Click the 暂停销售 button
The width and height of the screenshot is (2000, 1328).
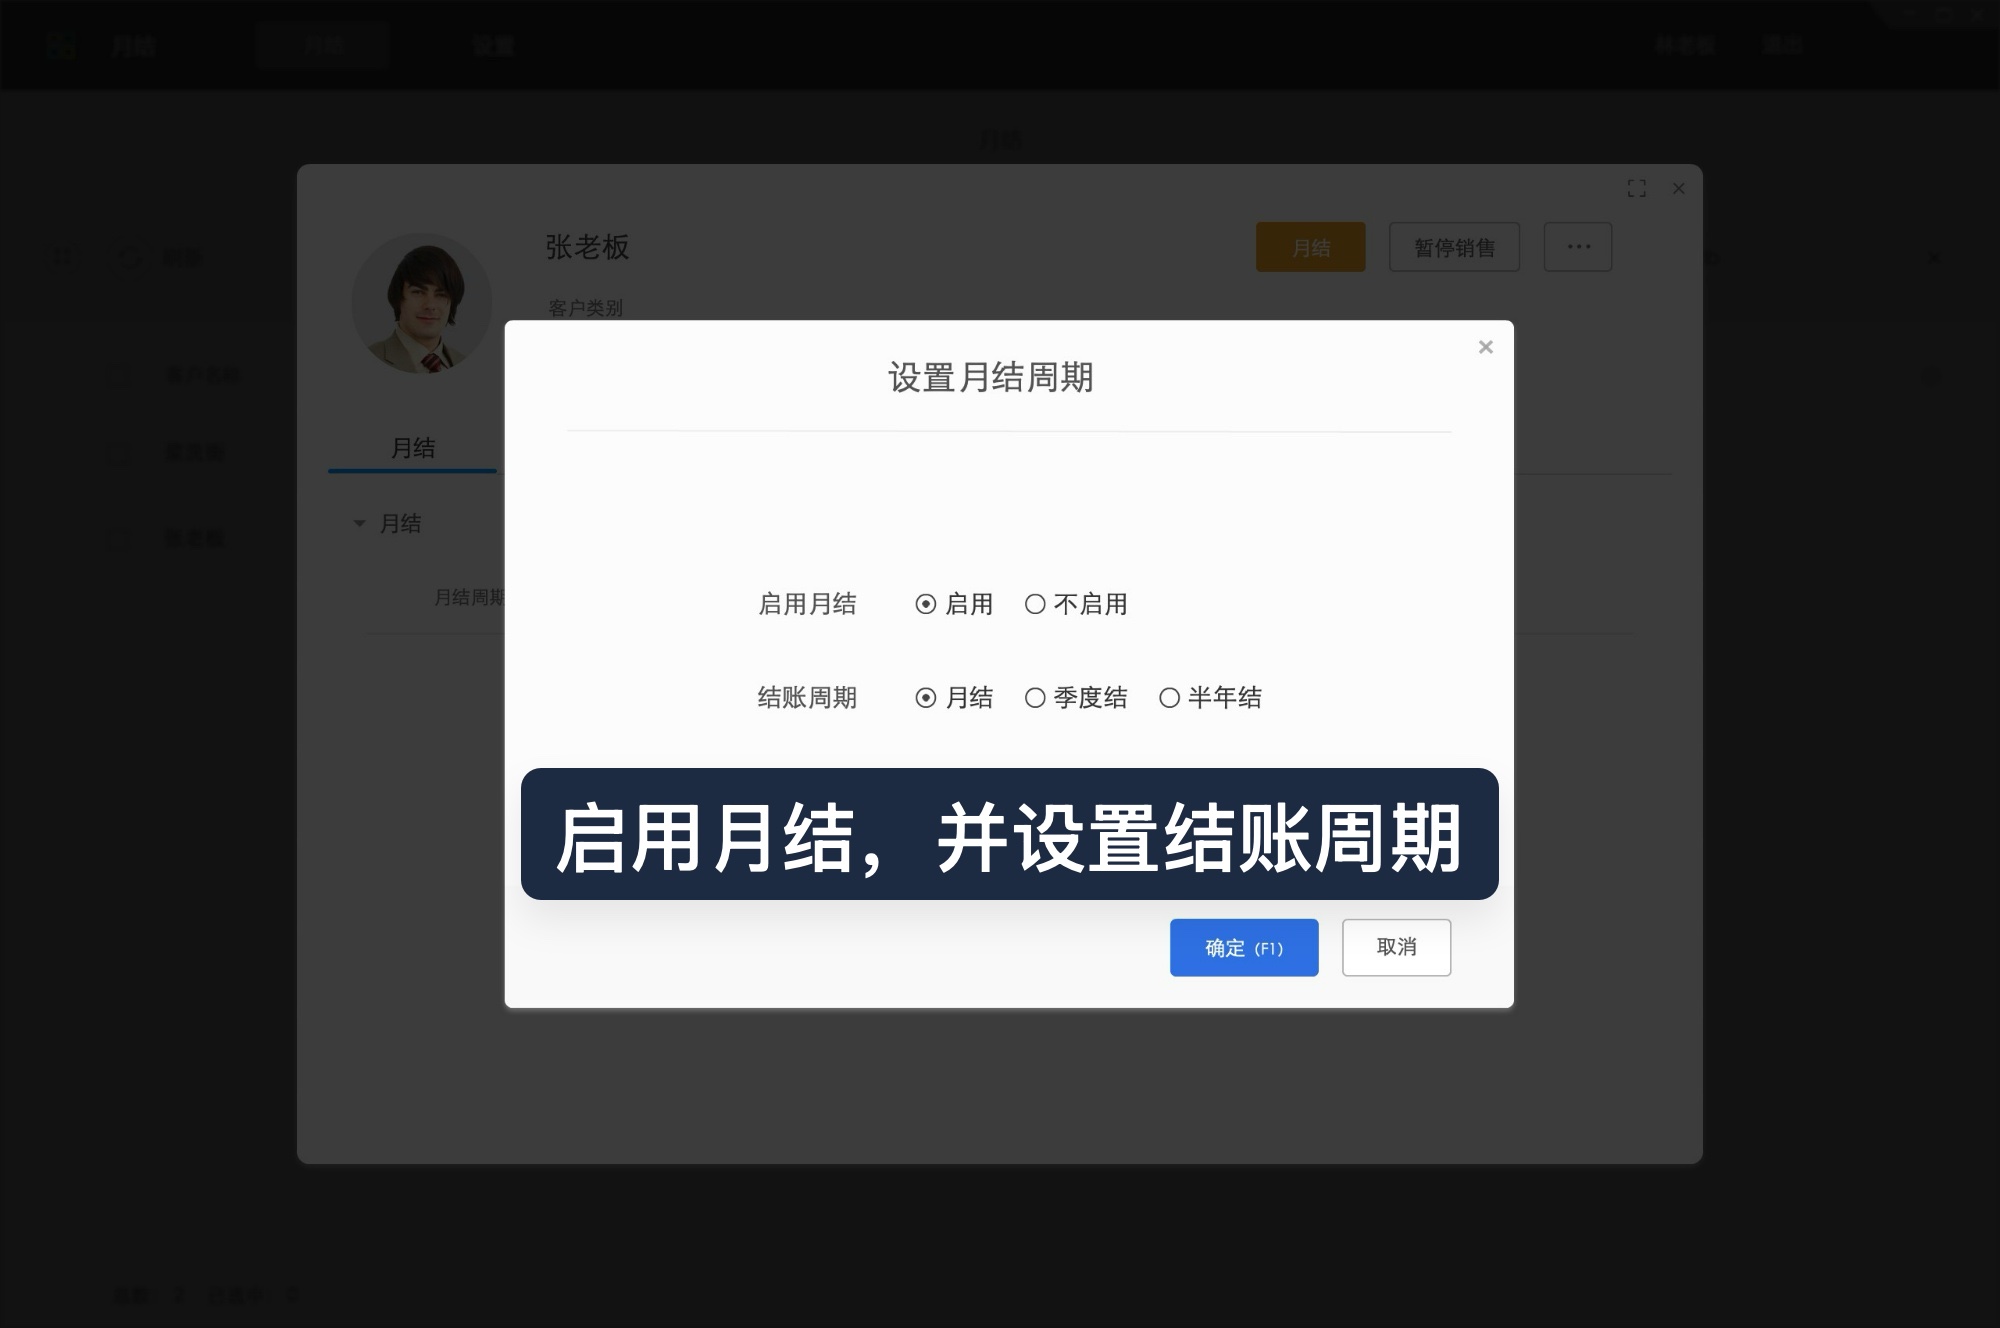click(x=1453, y=247)
